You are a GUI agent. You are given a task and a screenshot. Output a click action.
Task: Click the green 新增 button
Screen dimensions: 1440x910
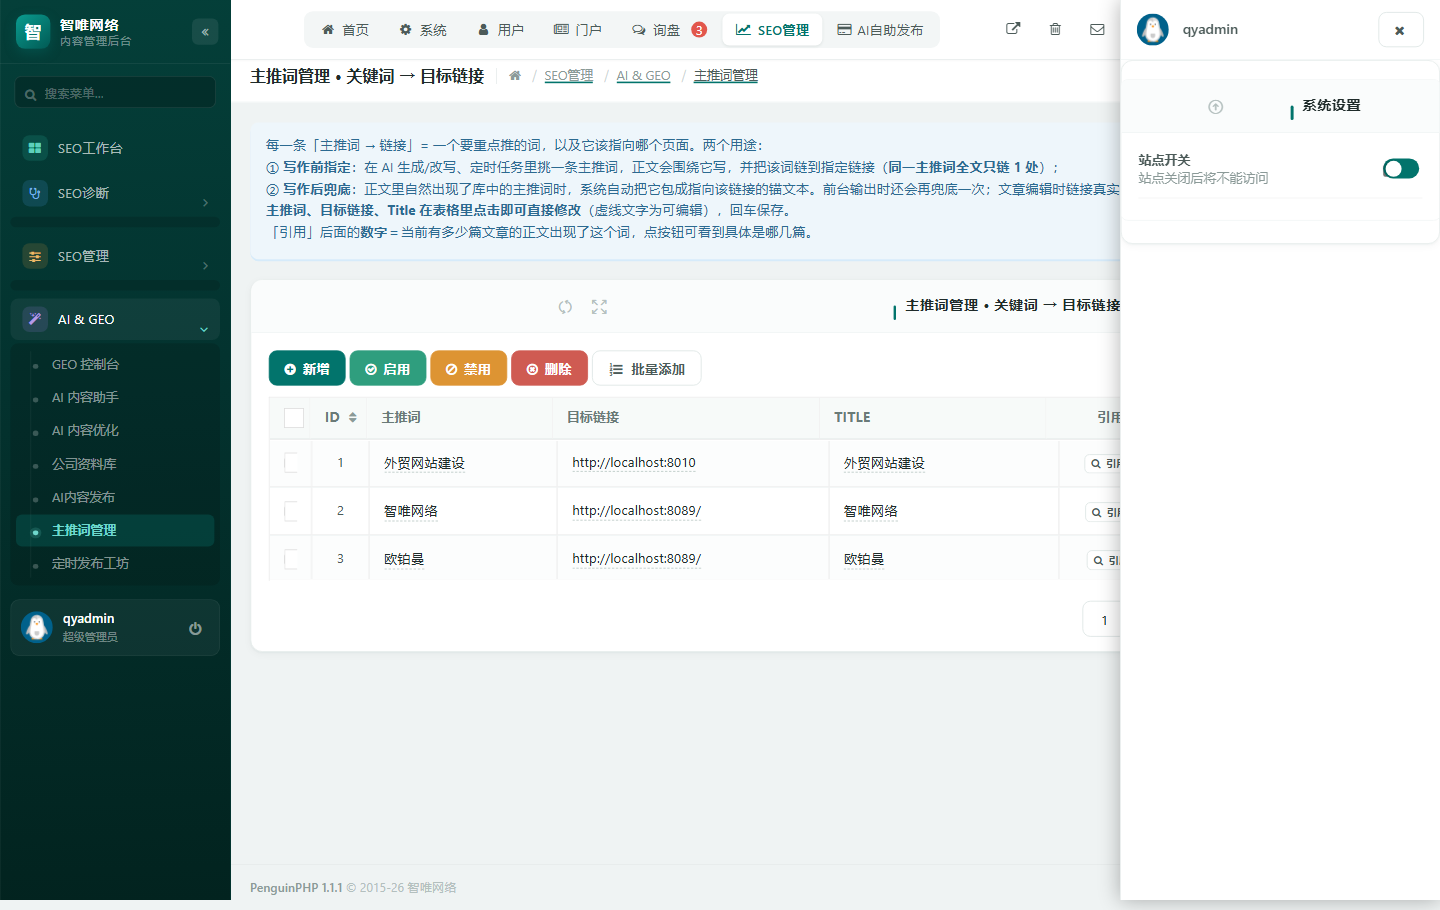coord(307,368)
